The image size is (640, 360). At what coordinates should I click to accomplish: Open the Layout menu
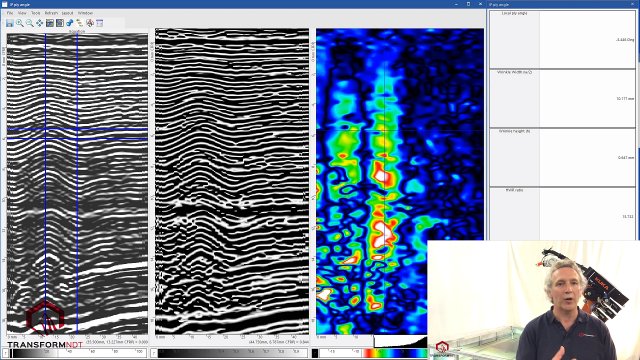[67, 13]
